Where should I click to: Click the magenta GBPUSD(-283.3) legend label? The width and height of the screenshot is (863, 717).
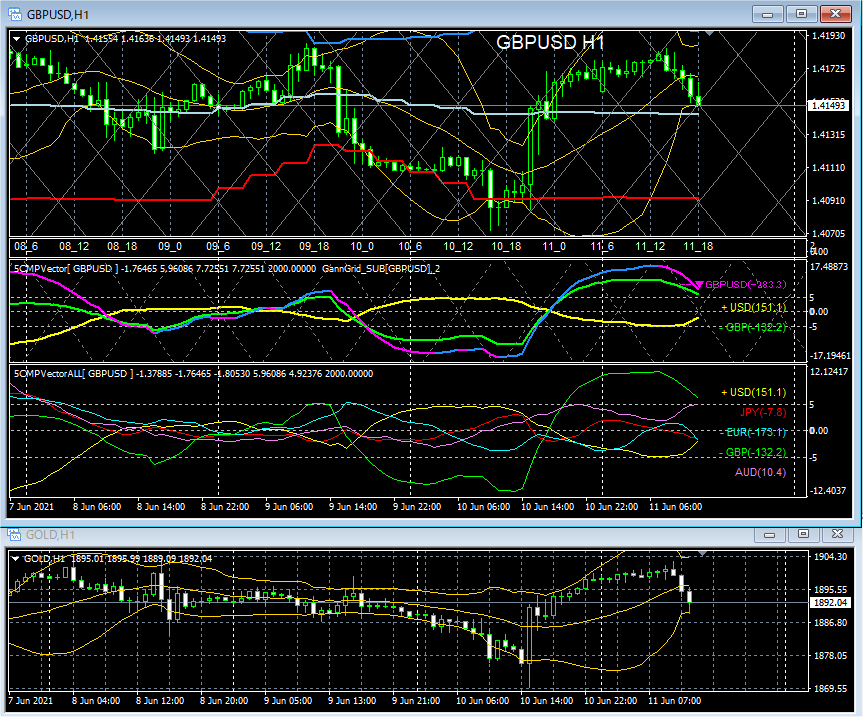point(746,284)
